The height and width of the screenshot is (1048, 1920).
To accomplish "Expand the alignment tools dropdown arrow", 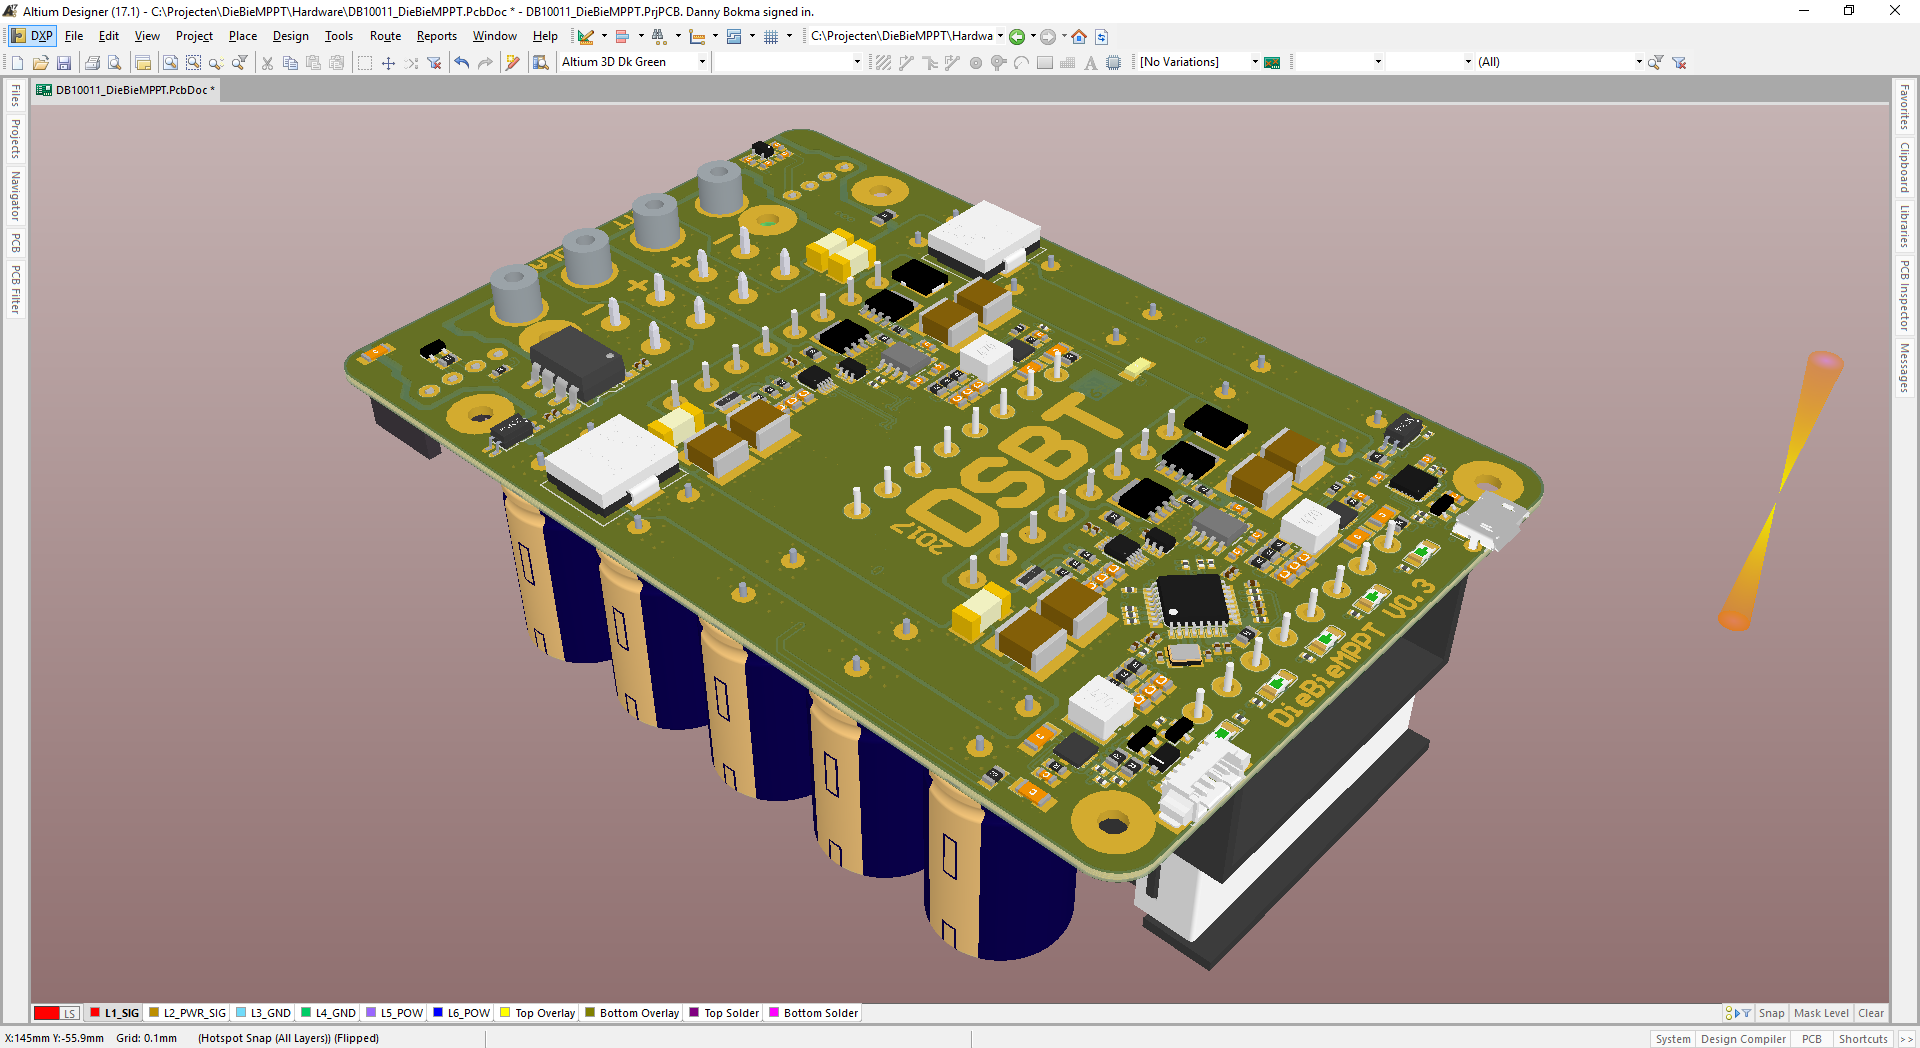I will coord(641,36).
